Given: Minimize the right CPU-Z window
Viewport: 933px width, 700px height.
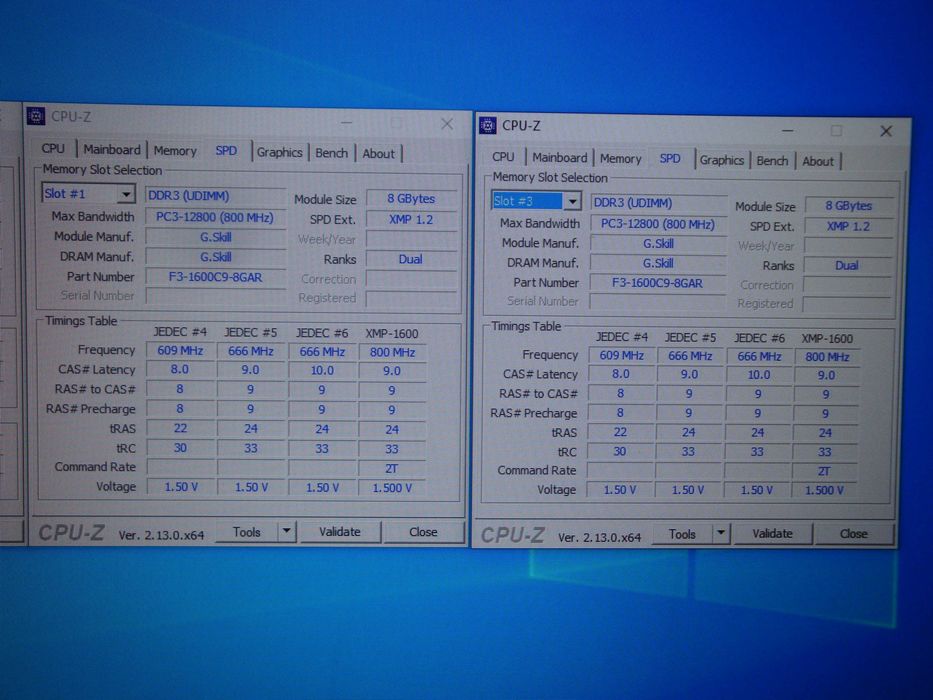Looking at the screenshot, I should (x=787, y=130).
